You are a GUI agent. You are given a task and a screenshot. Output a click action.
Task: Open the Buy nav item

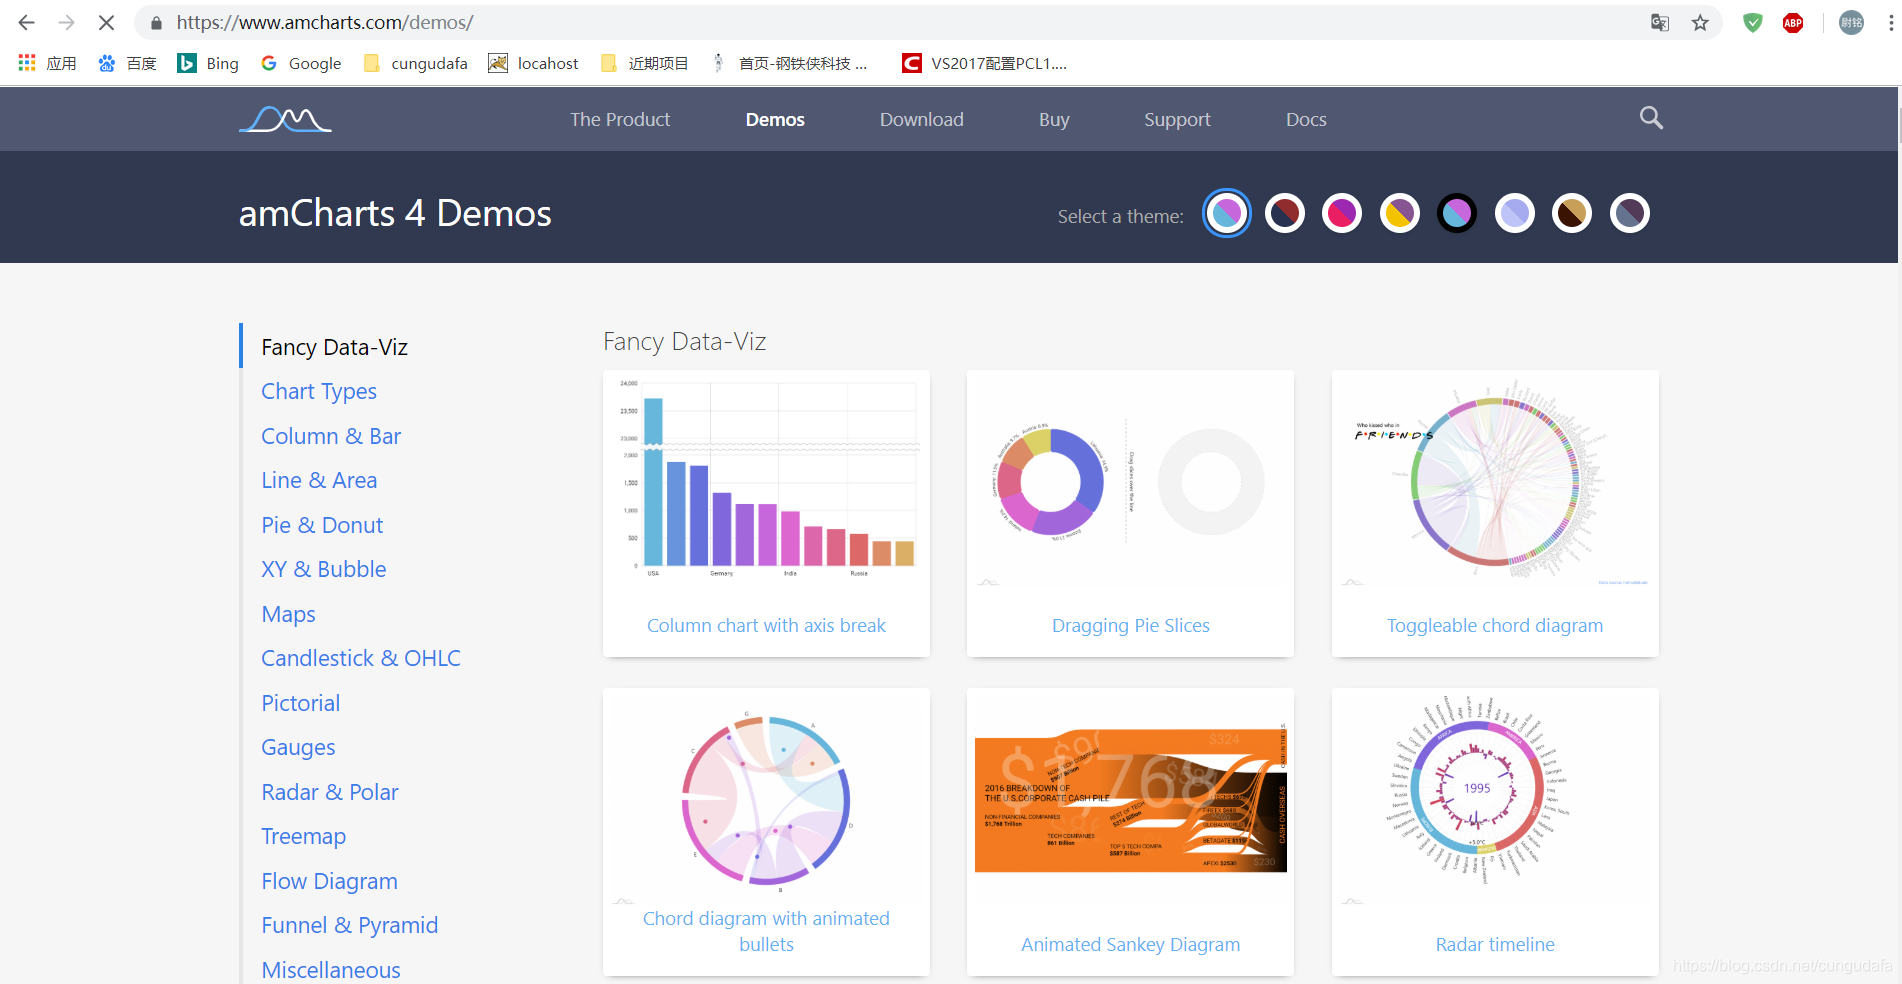click(x=1054, y=120)
